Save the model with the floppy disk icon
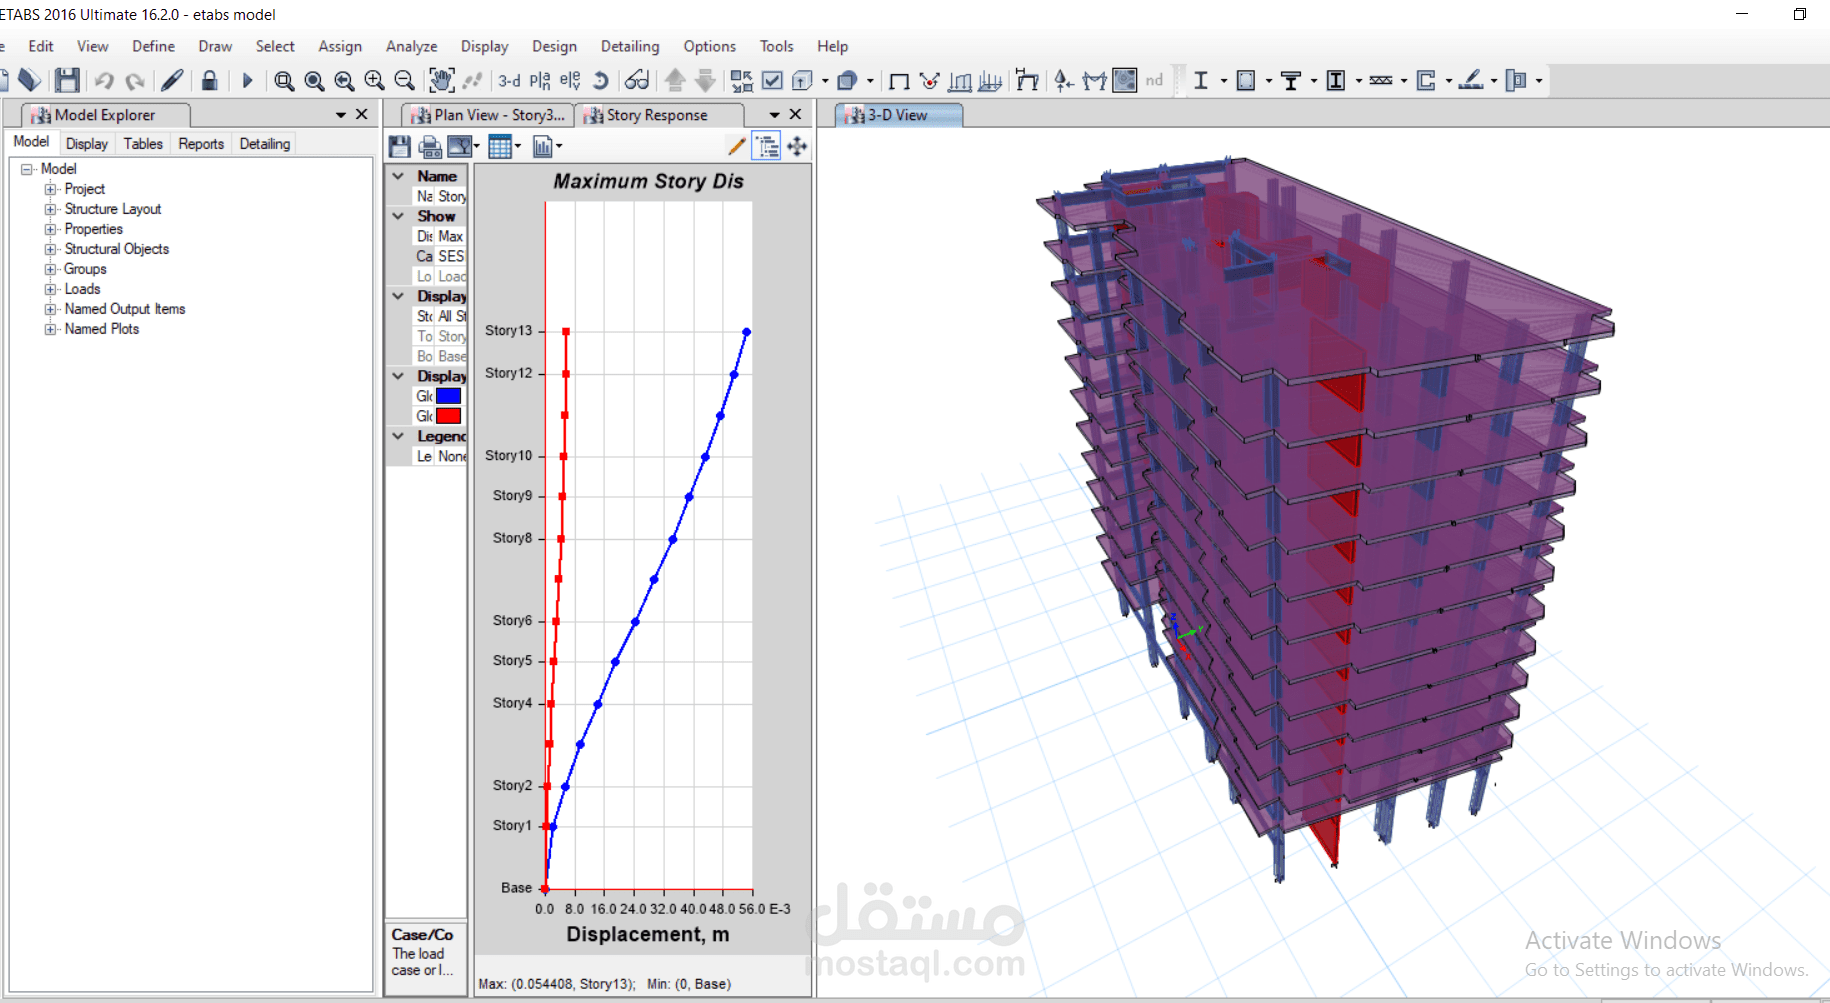 (x=67, y=80)
